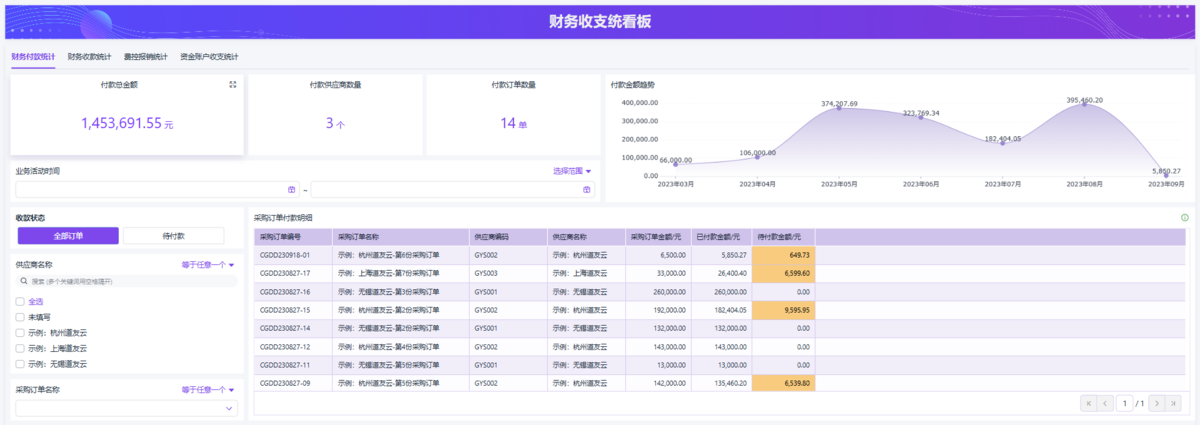
Task: Open the 选择范围 date range dropdown
Action: [572, 171]
